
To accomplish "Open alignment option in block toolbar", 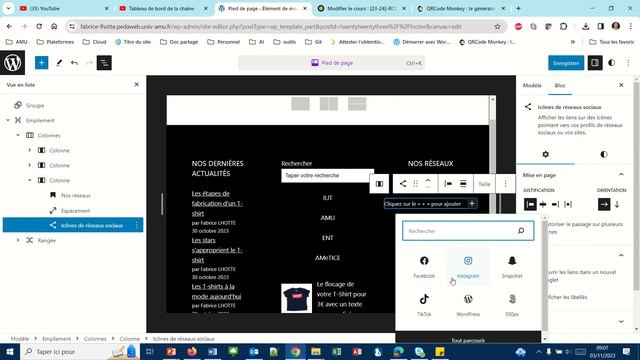I will click(x=463, y=184).
